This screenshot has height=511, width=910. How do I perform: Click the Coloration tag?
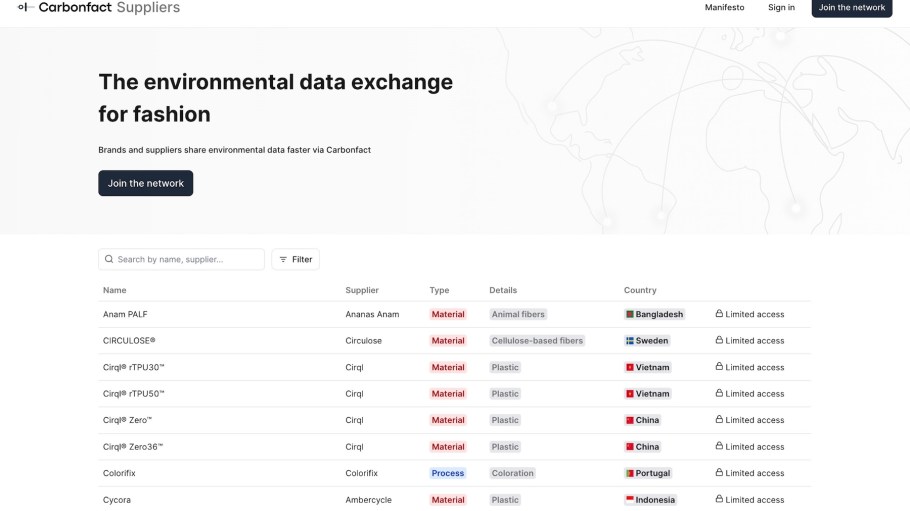pos(512,473)
